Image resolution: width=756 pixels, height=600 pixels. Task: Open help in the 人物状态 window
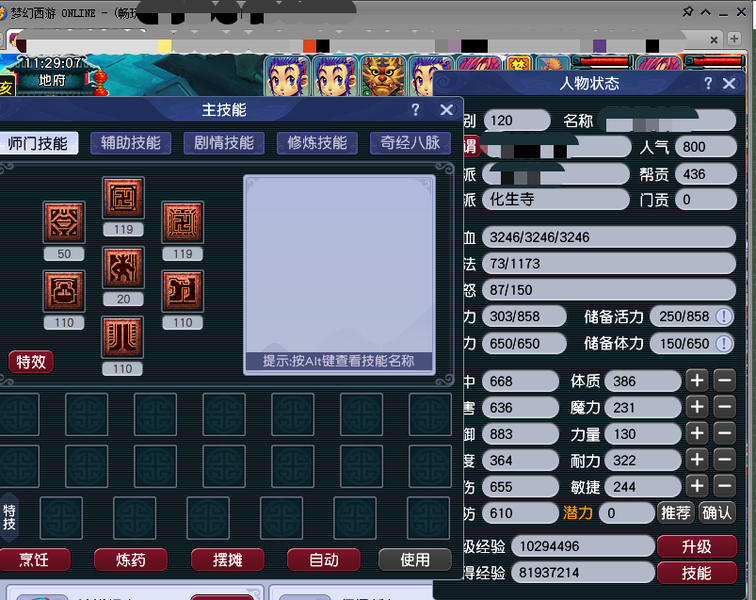[x=707, y=84]
